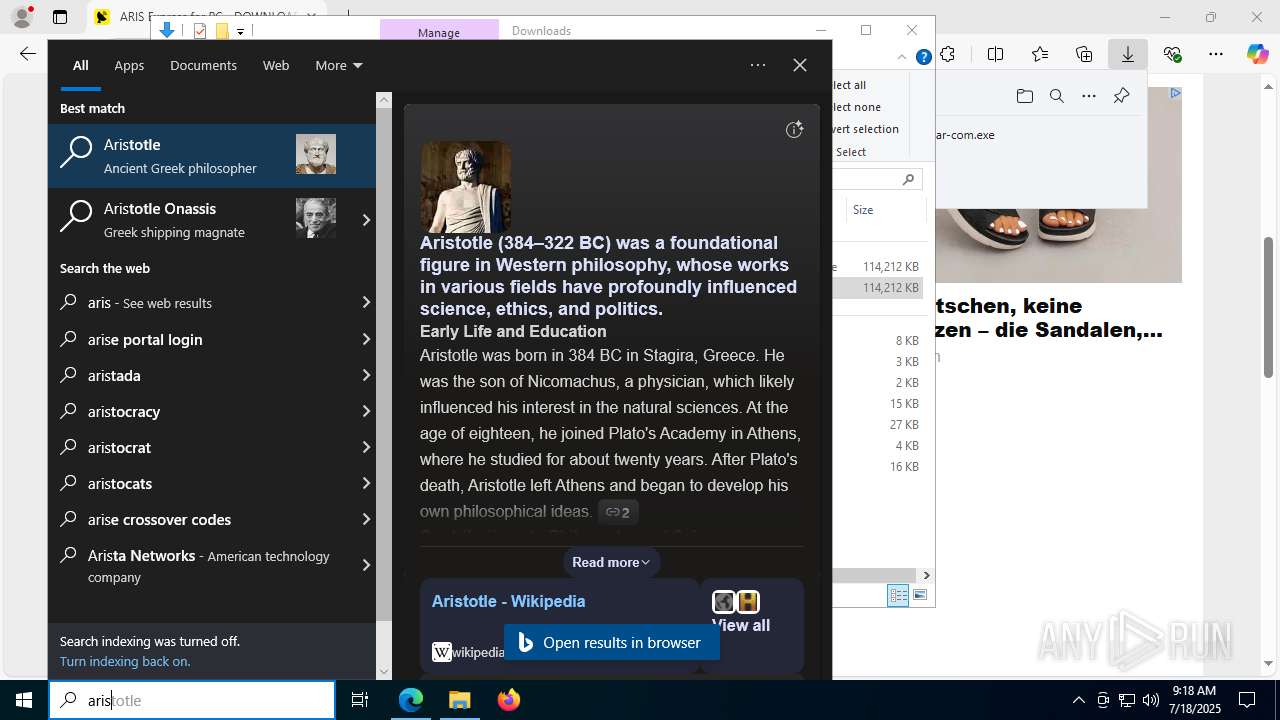Click View all images link
The image size is (1280, 720).
pos(740,625)
